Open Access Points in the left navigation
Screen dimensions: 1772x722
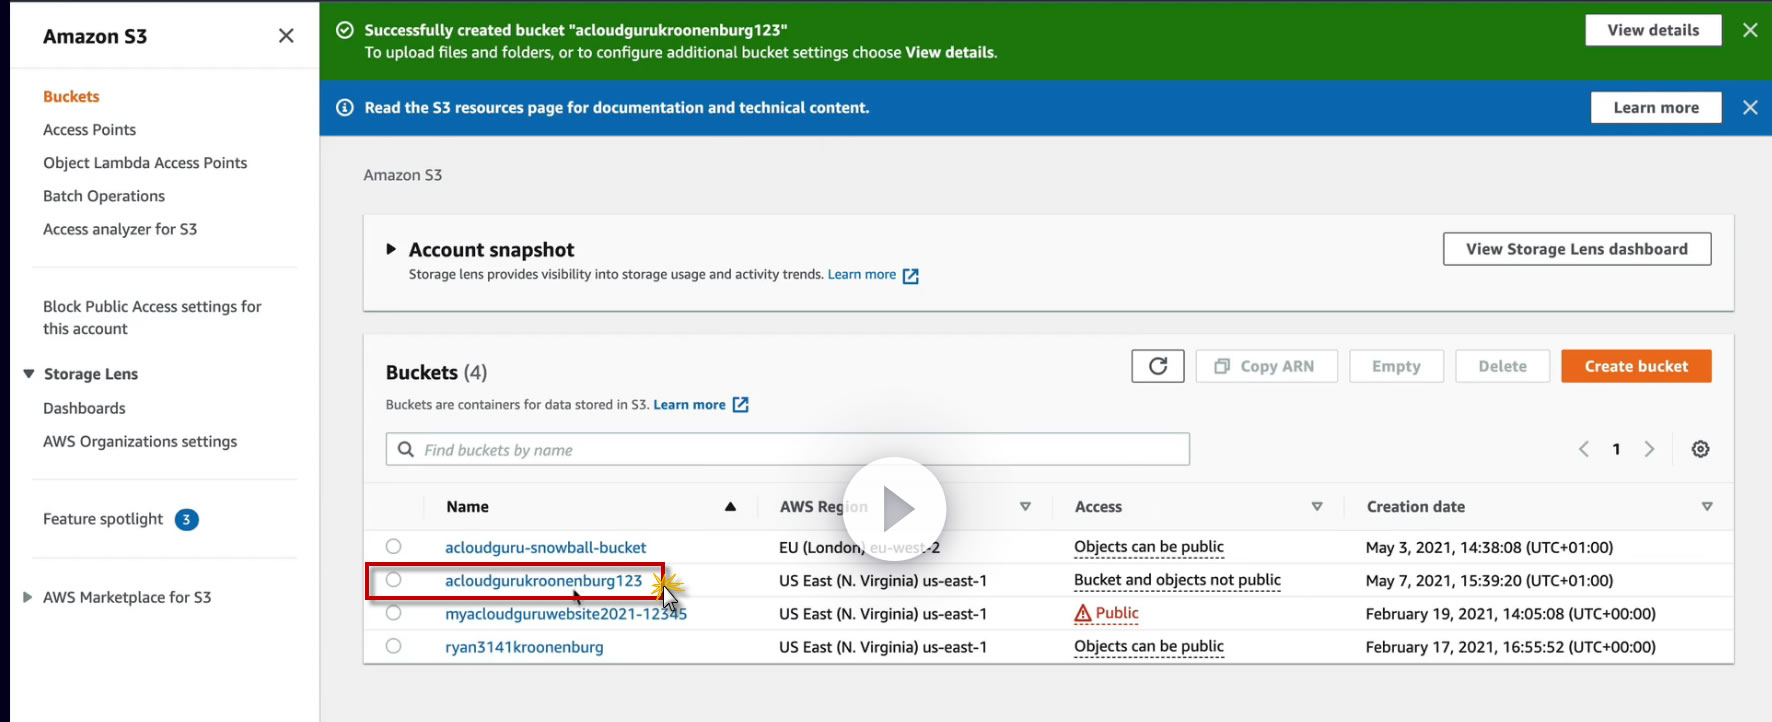89,129
